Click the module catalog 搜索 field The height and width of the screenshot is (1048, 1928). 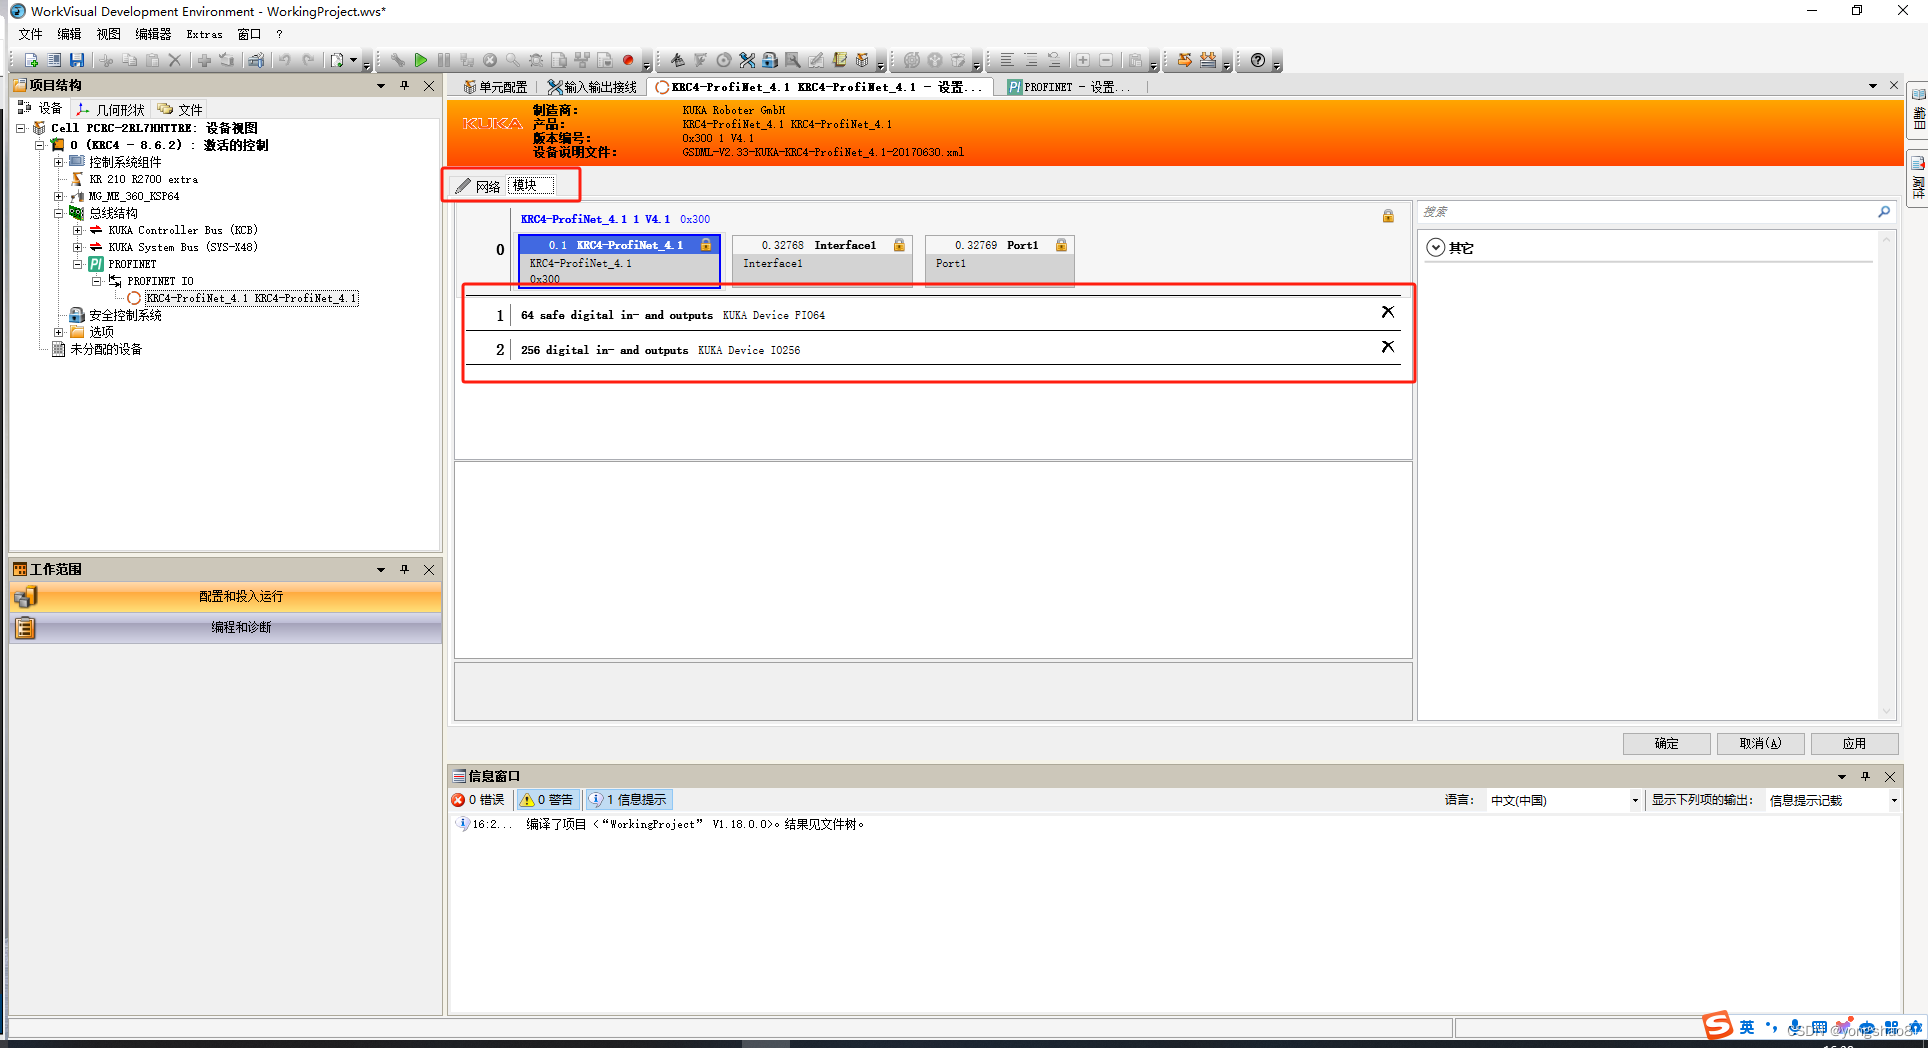(1648, 212)
